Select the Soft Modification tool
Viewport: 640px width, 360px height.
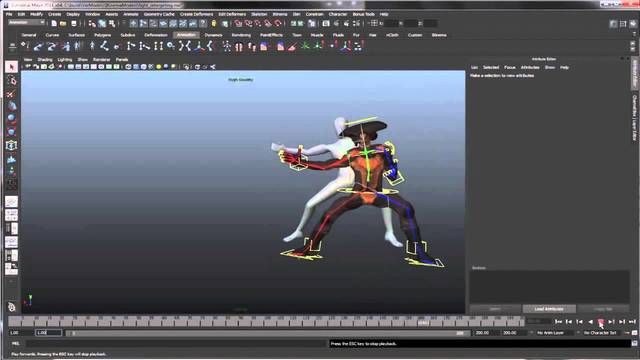[x=11, y=159]
